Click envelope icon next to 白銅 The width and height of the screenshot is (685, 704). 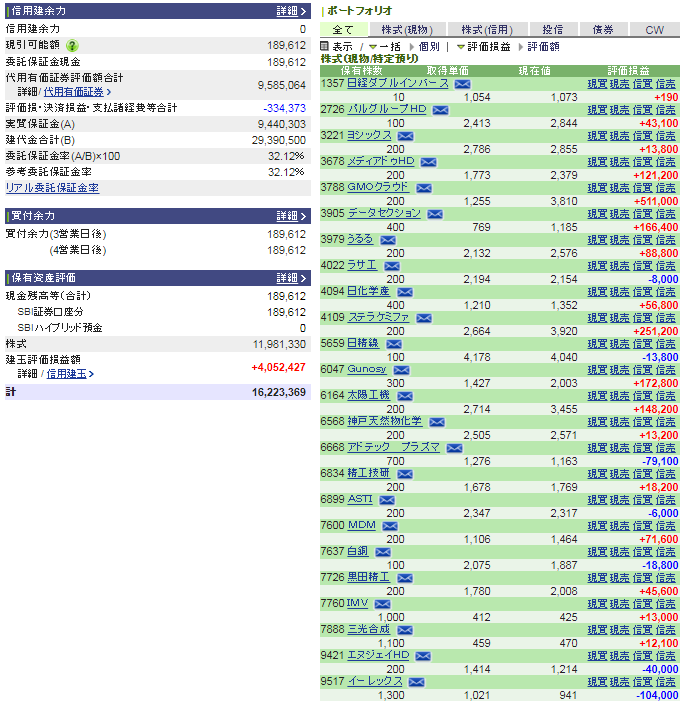click(x=383, y=553)
